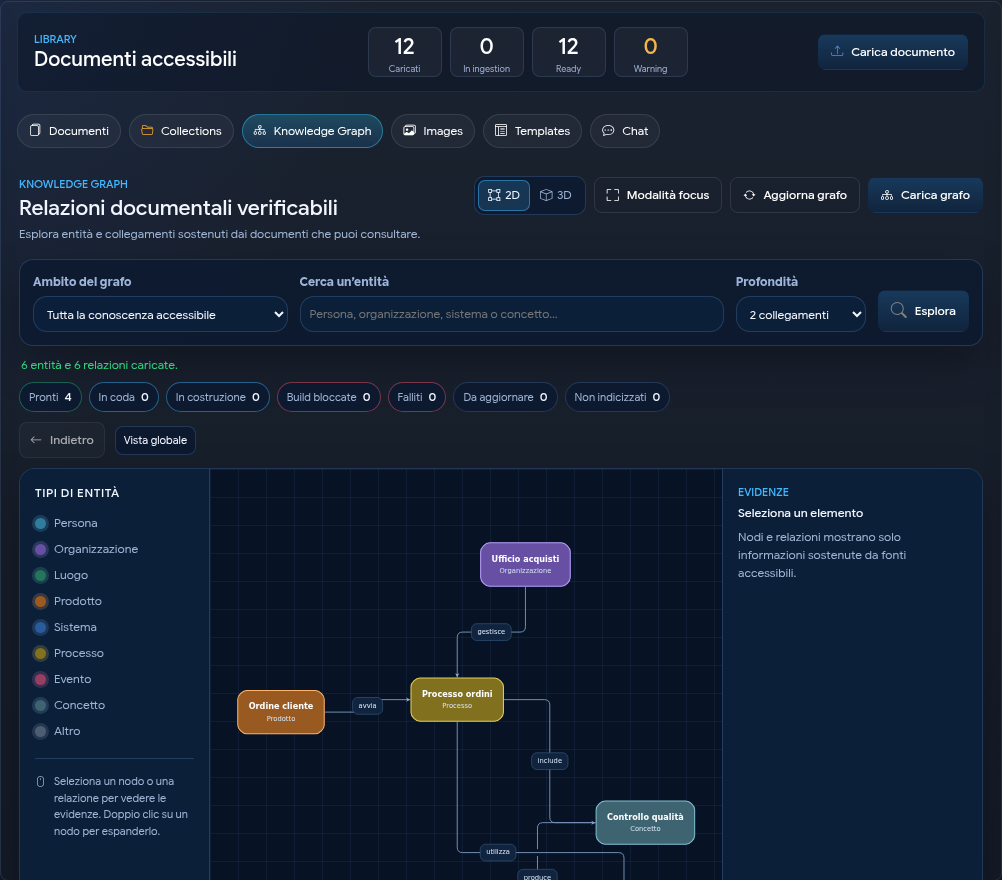Click the Organizzazione purple color swatch
The width and height of the screenshot is (1002, 881).
point(40,549)
